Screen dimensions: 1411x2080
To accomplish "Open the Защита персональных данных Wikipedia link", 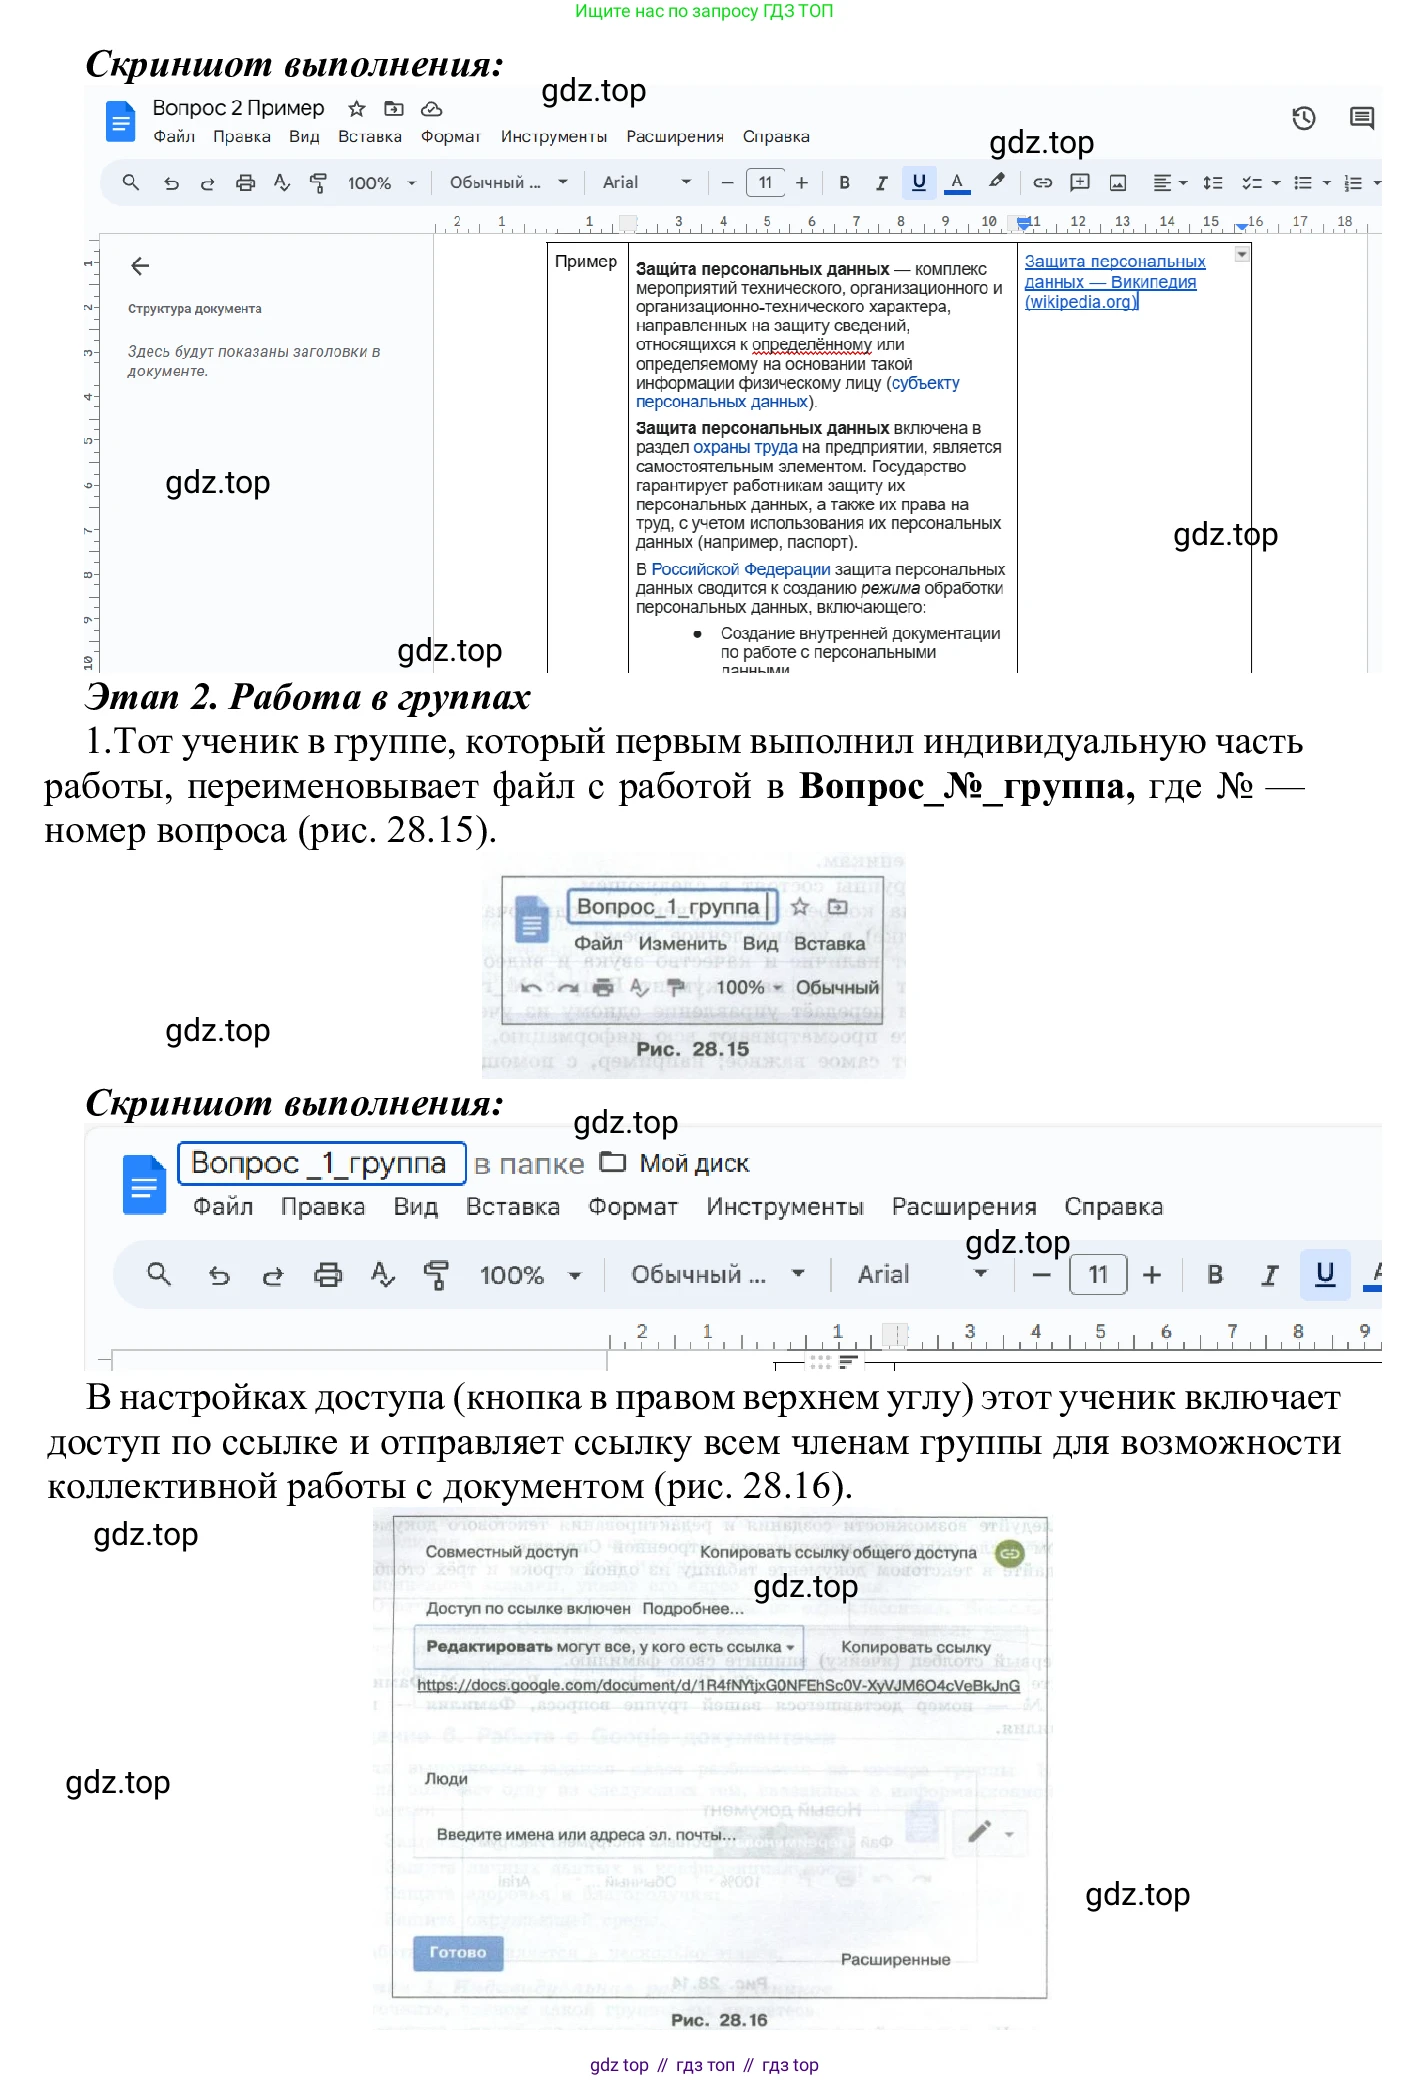I will pyautogui.click(x=1114, y=281).
